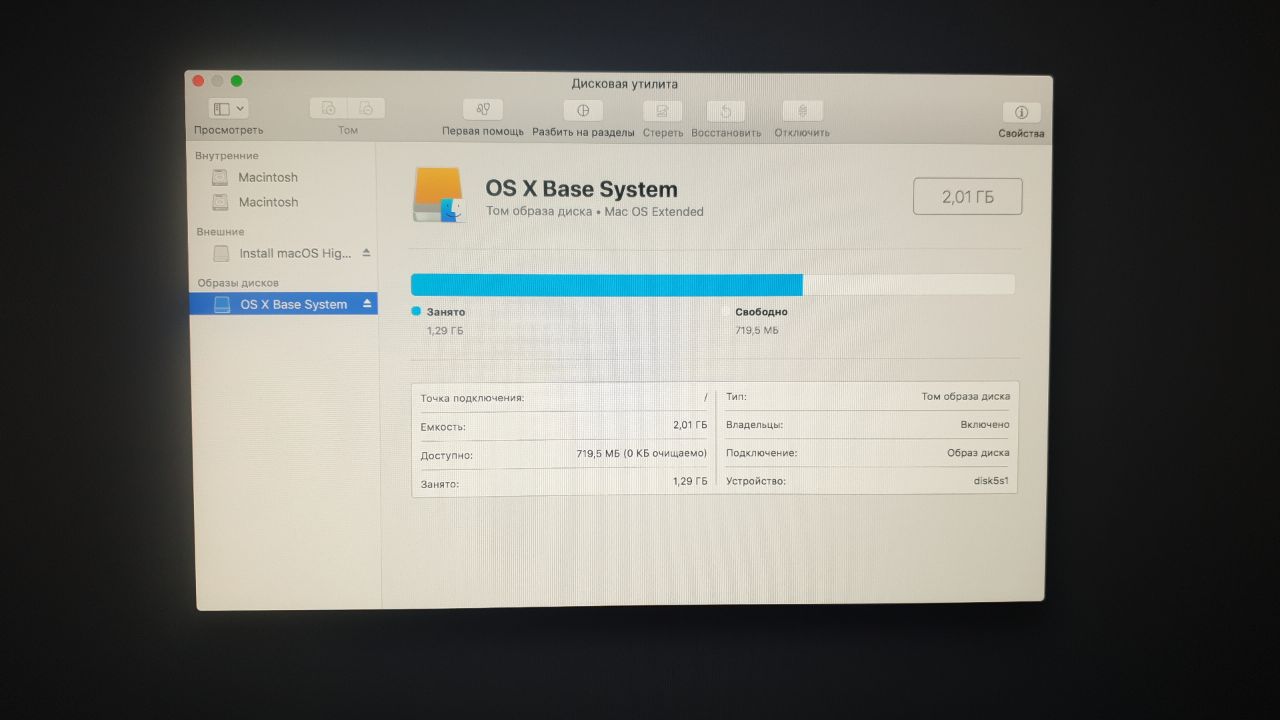The image size is (1280, 720).
Task: Click the Владельцы: Включено row
Action: pos(868,424)
